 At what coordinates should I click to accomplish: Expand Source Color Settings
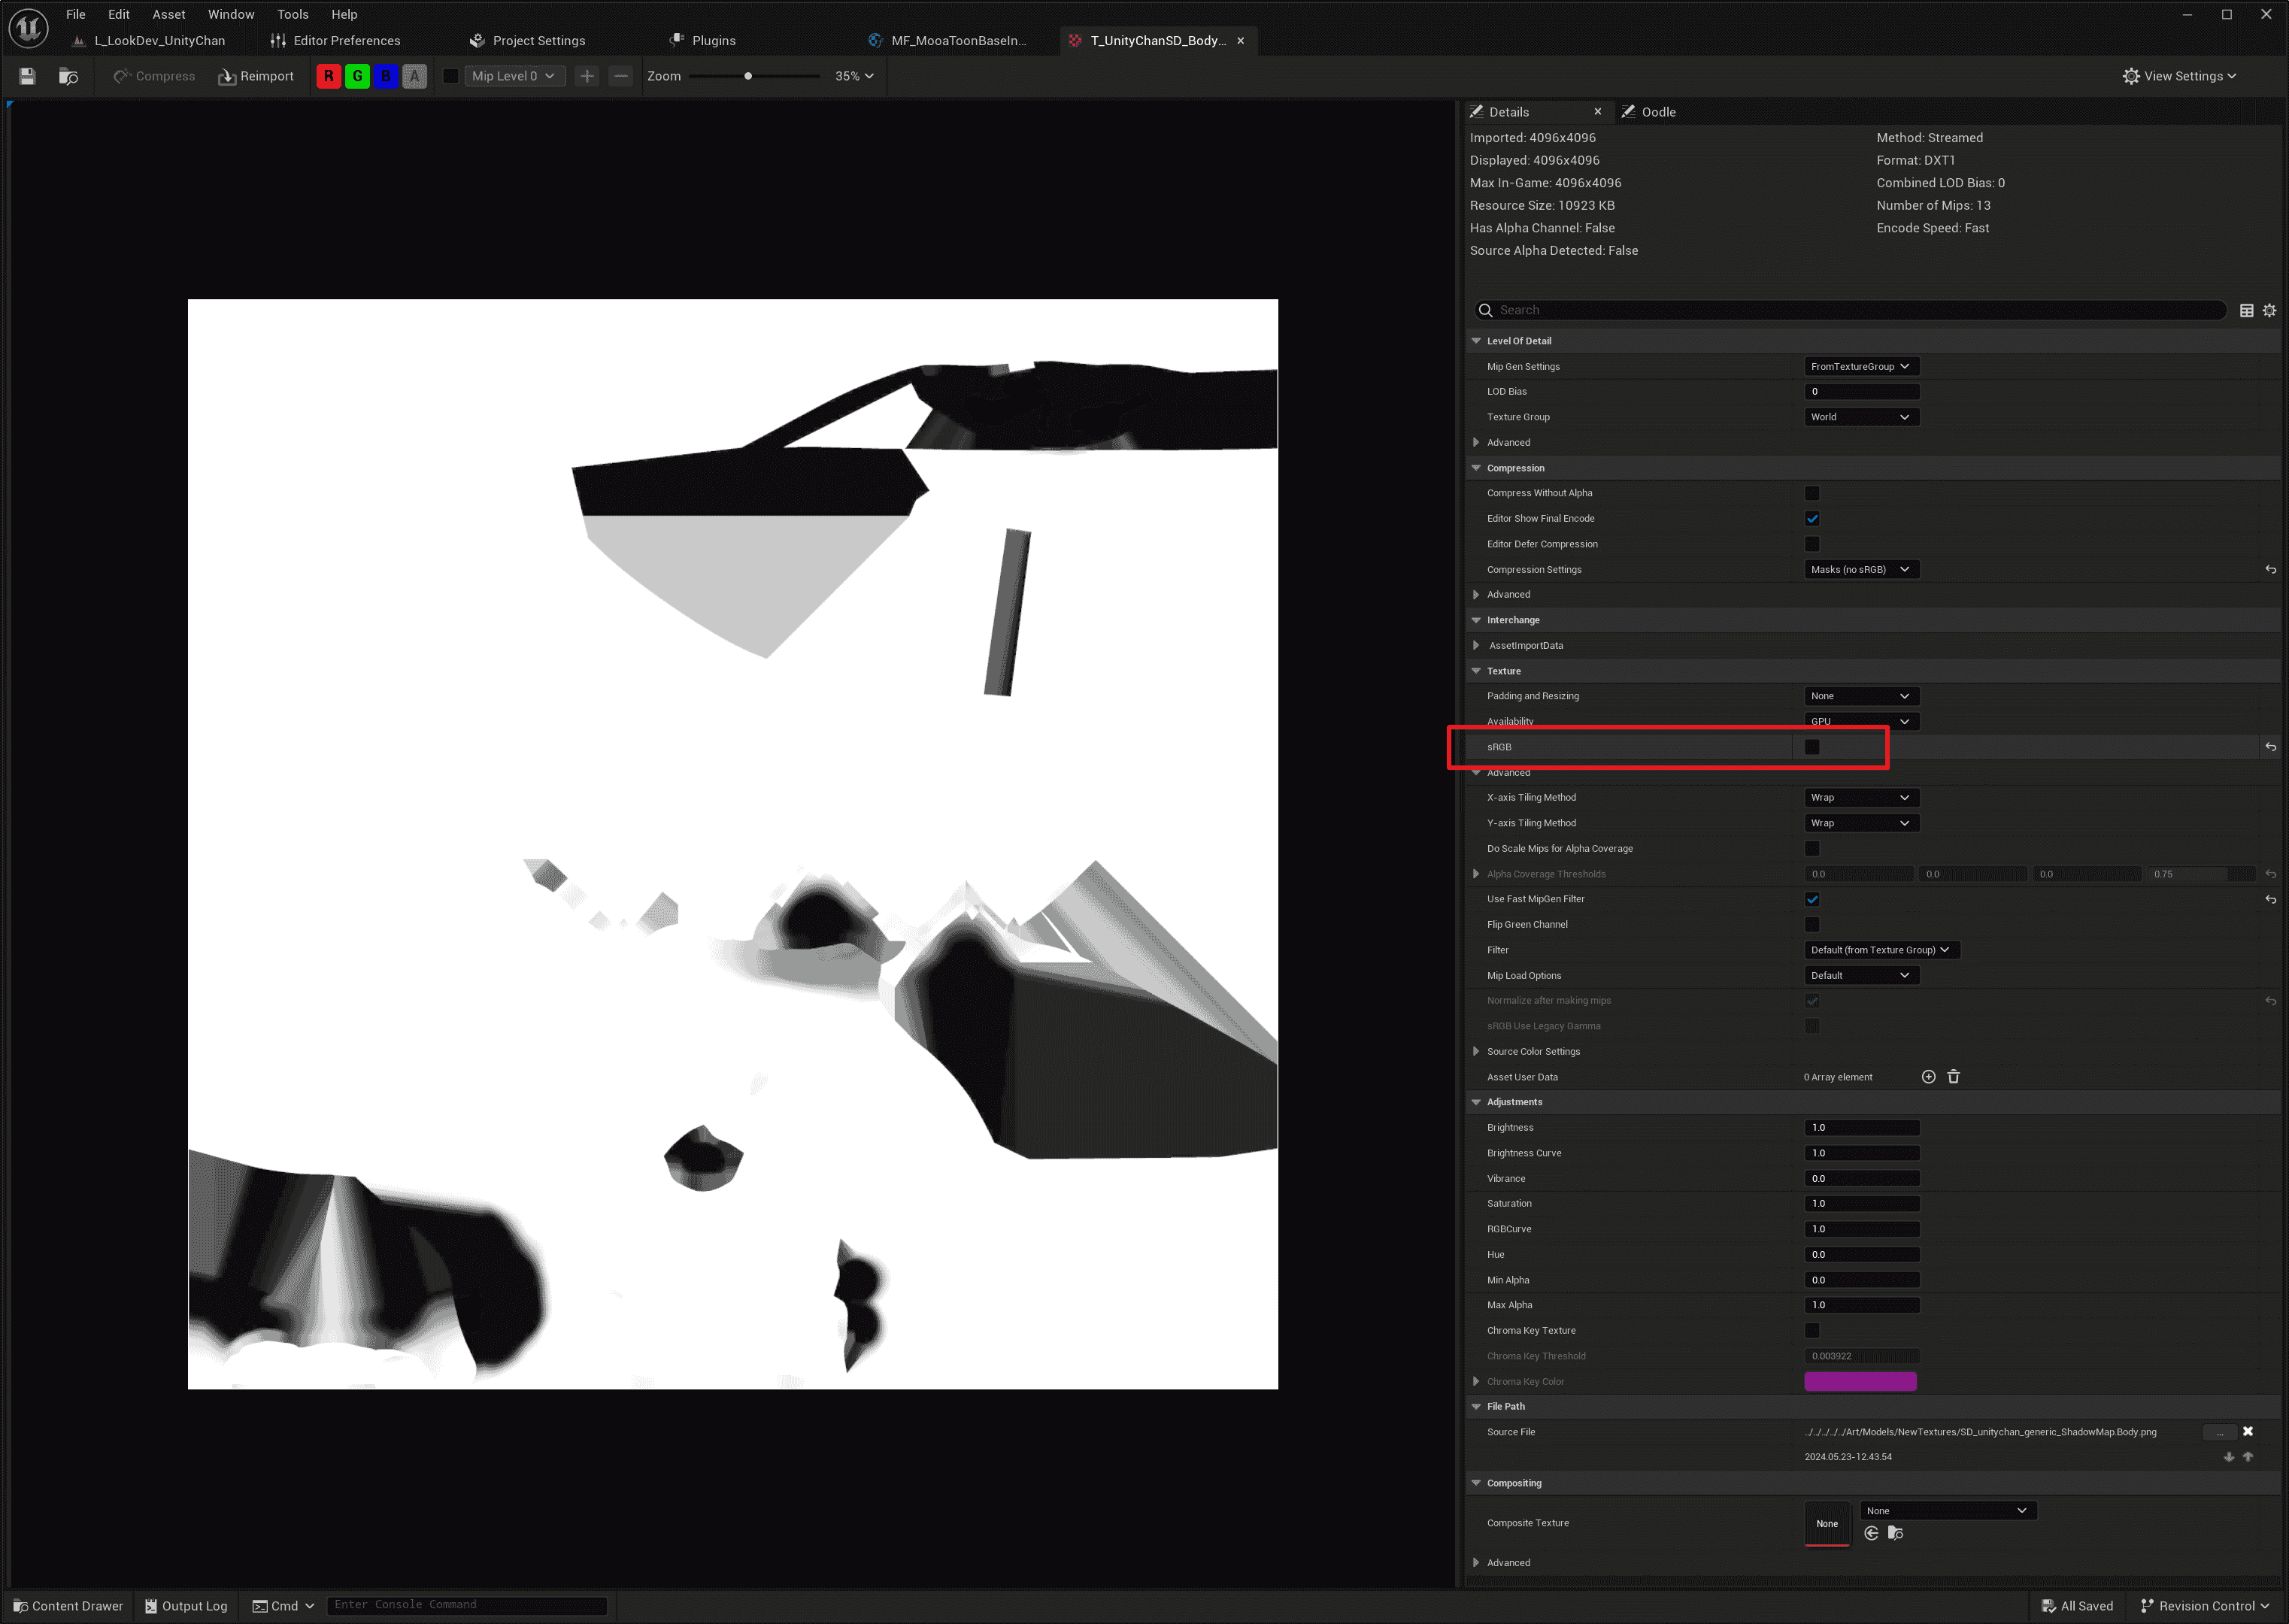tap(1476, 1052)
